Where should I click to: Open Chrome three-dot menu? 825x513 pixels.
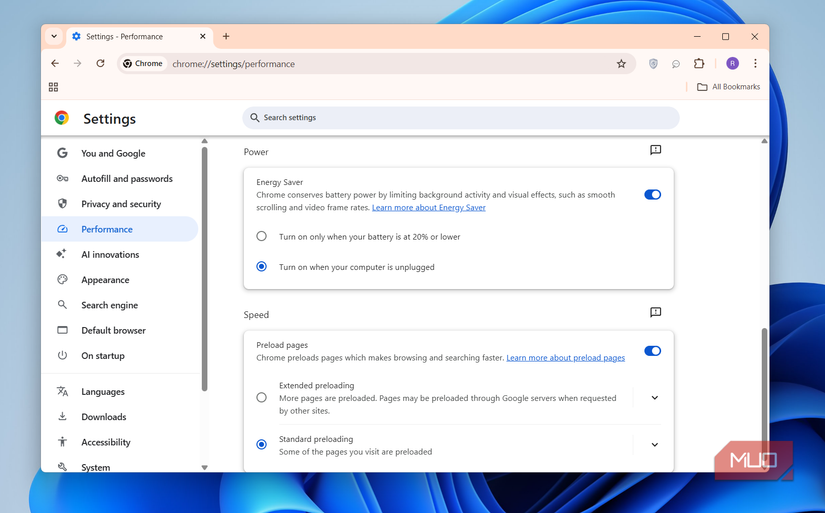click(755, 64)
